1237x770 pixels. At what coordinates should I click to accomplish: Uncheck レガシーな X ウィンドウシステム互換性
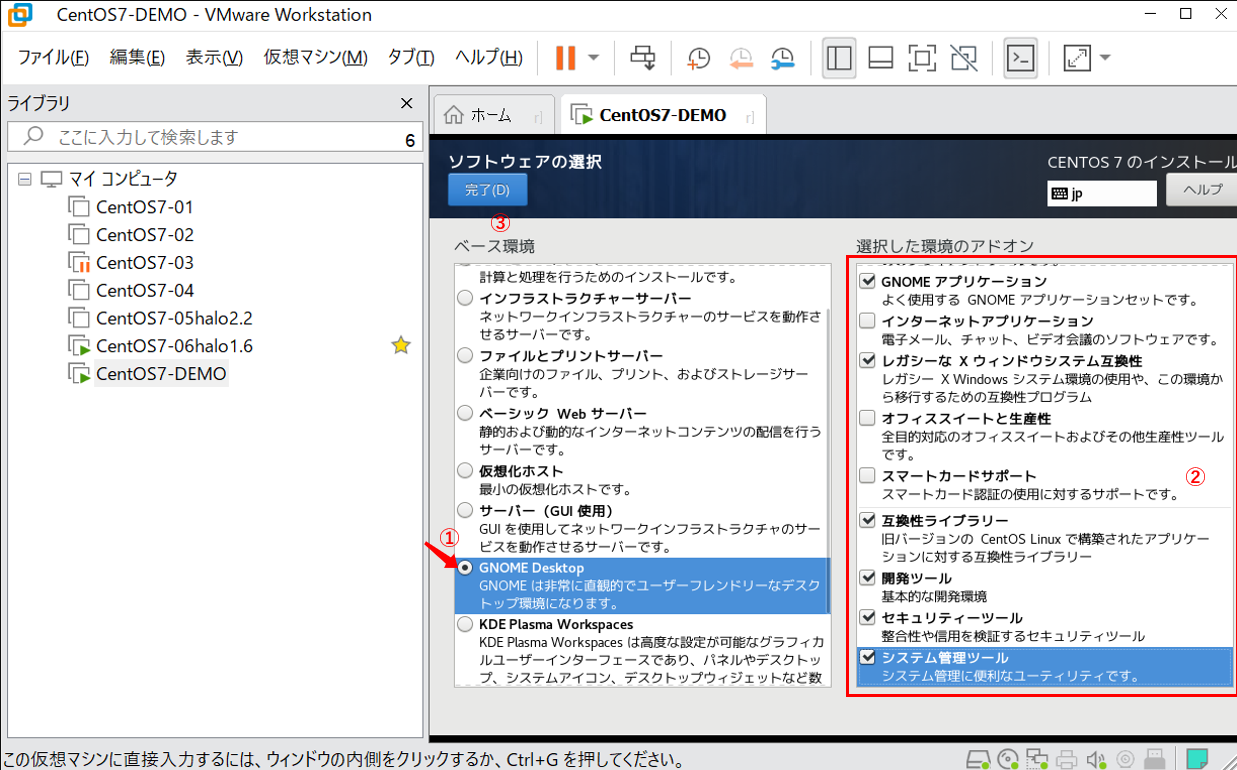(867, 360)
